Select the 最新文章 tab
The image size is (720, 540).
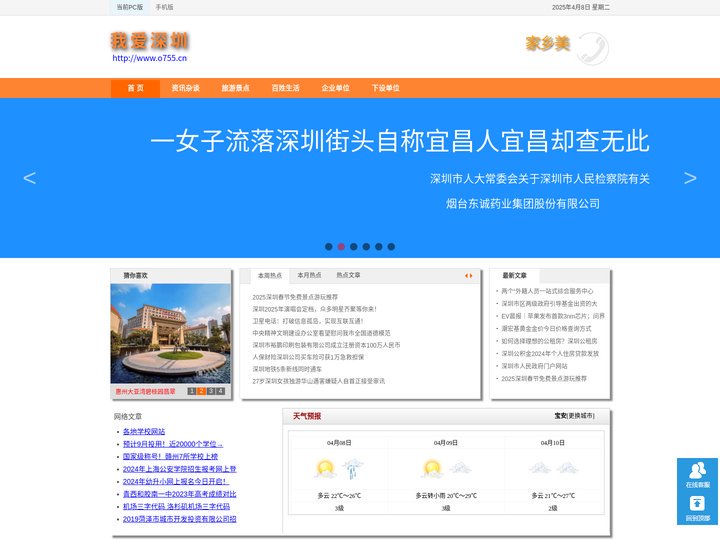pyautogui.click(x=514, y=276)
